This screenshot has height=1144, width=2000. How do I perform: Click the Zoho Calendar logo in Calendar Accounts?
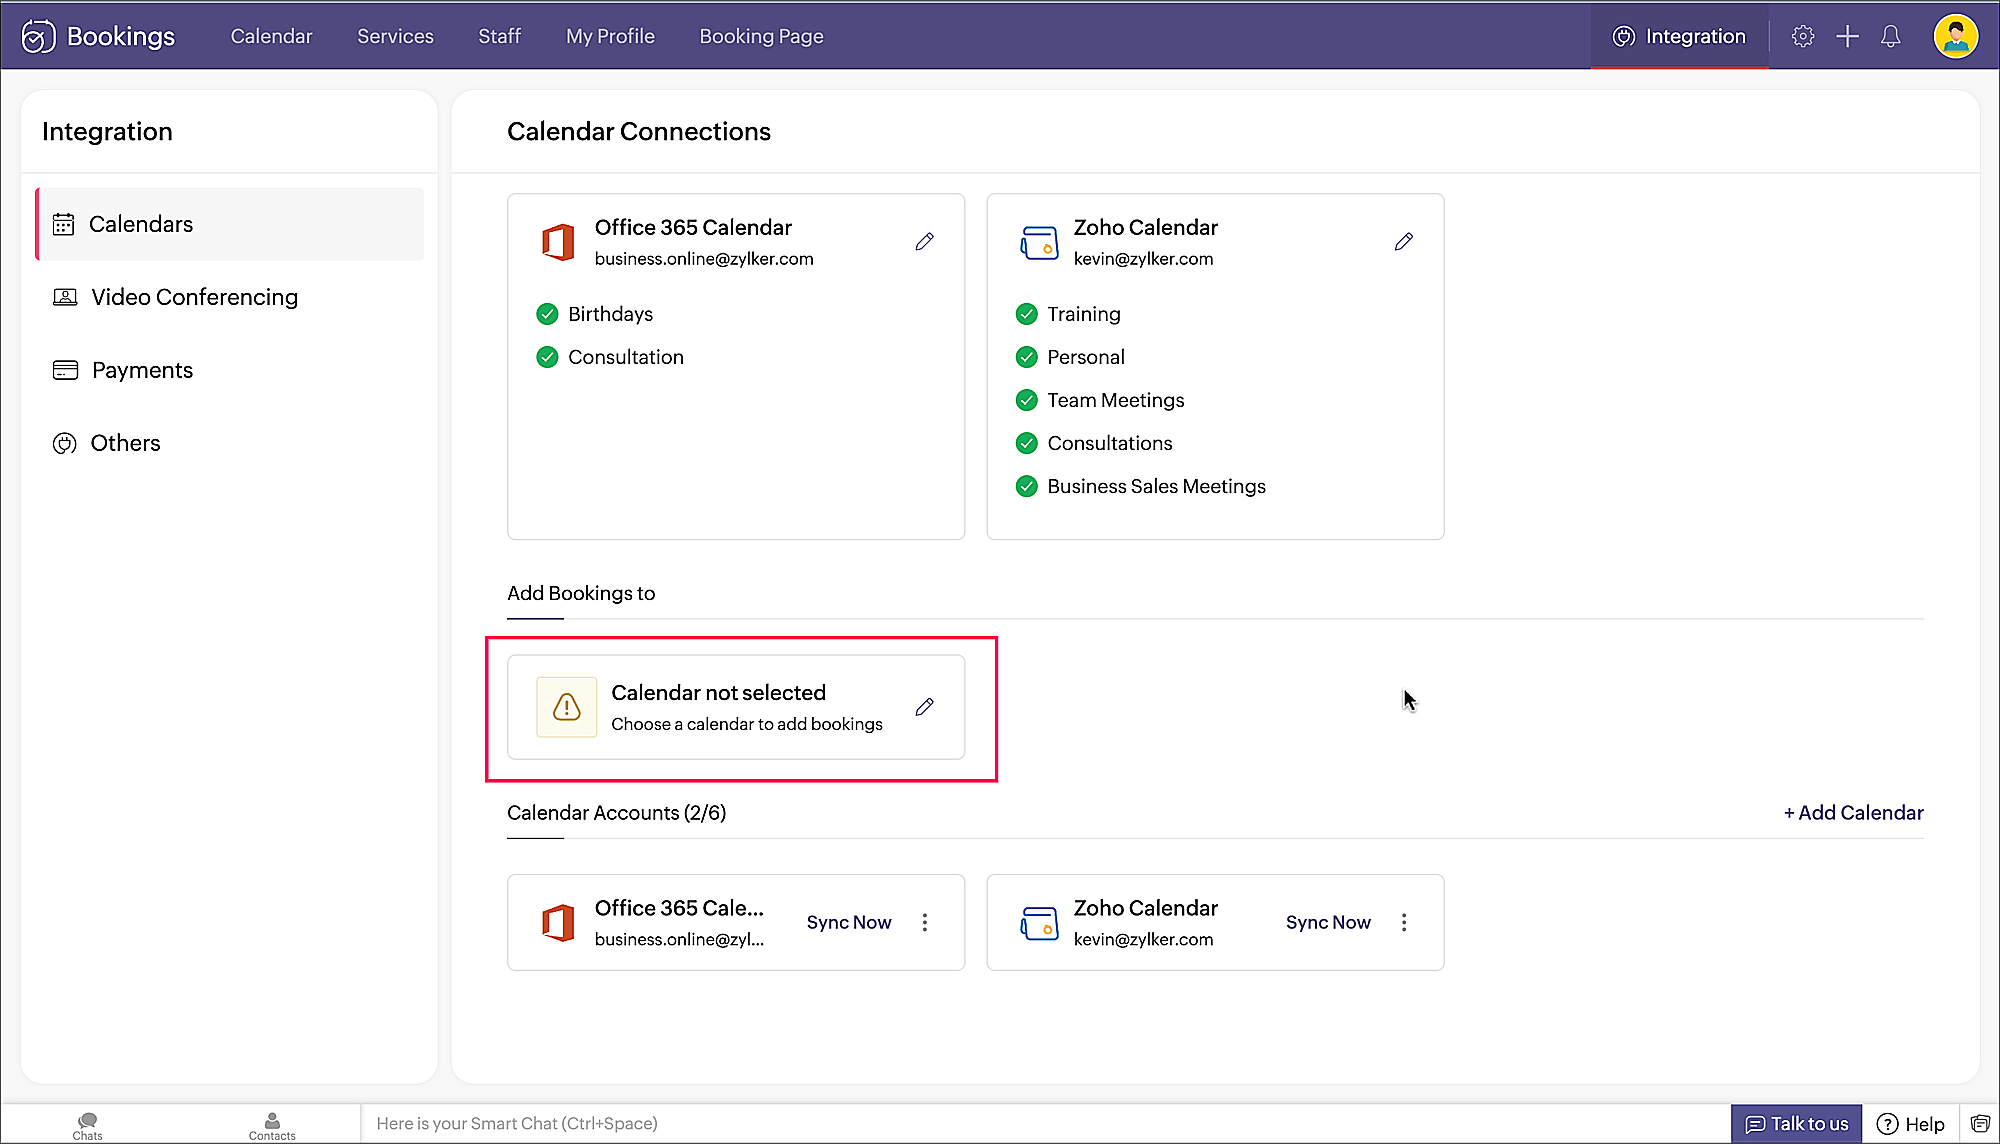(1039, 922)
